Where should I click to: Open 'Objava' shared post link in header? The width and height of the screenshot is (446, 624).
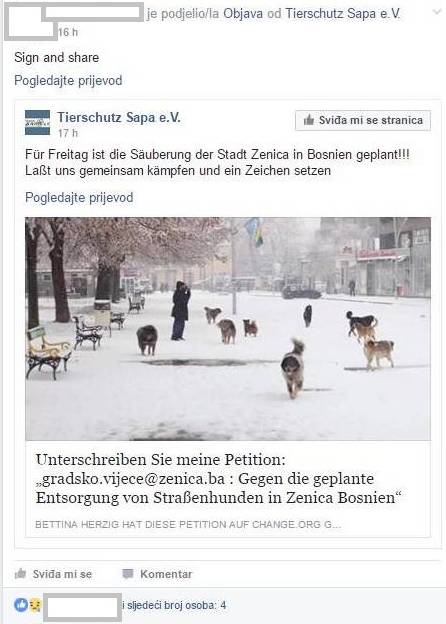(x=243, y=14)
